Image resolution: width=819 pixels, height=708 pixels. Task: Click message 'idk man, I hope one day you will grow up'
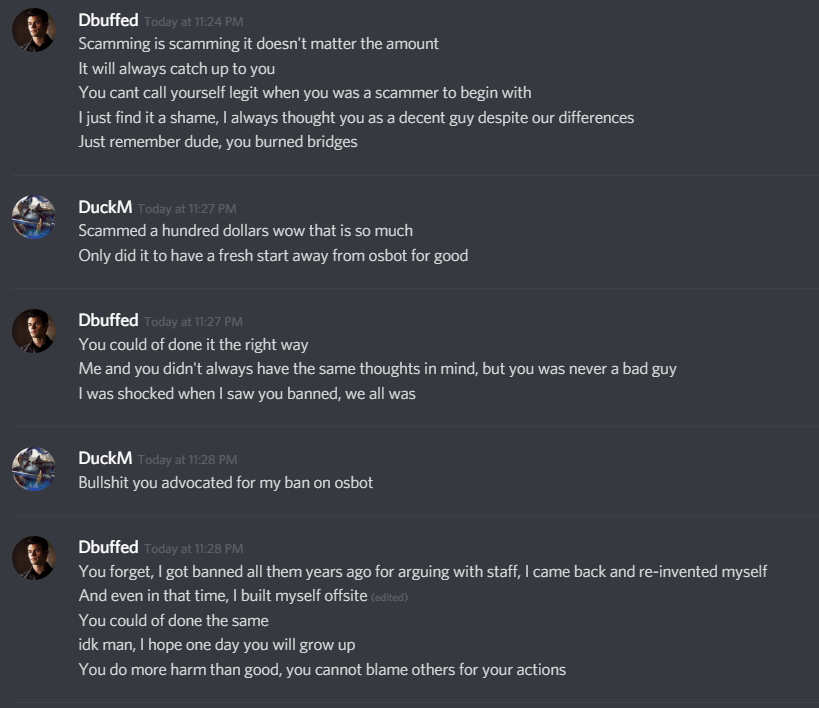pos(217,645)
